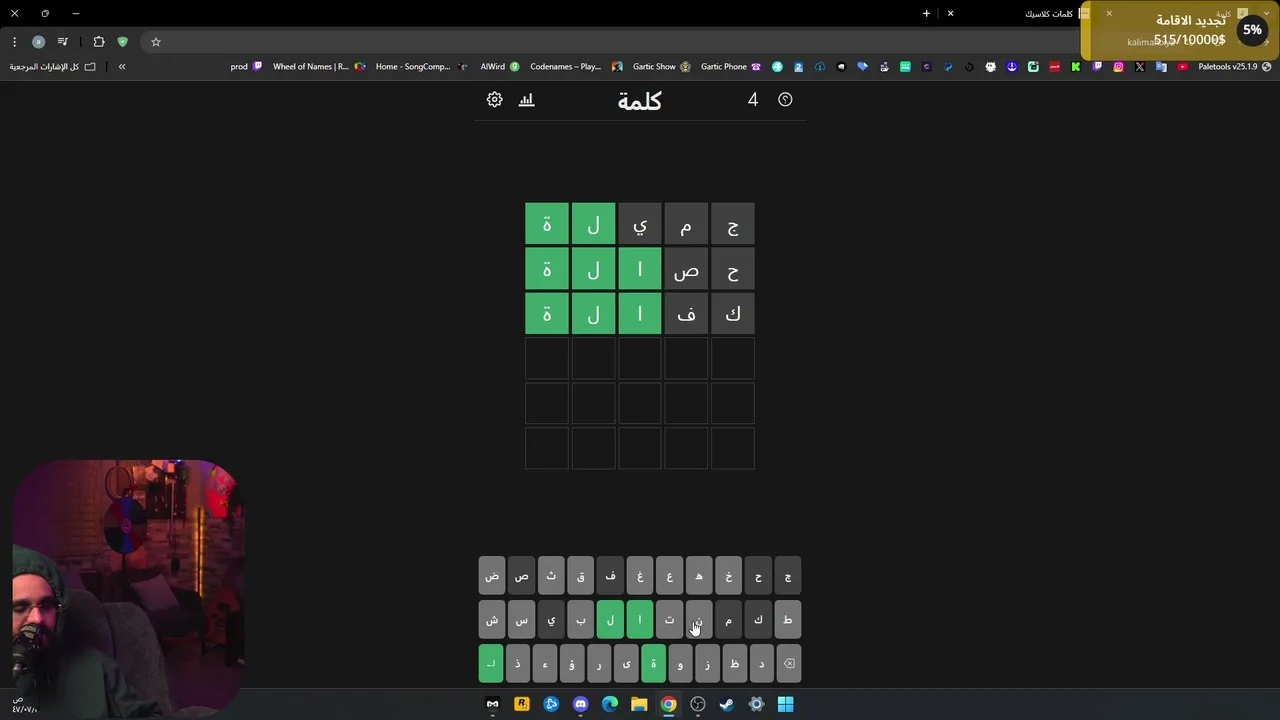Tap the ط key
The width and height of the screenshot is (1280, 720).
click(x=788, y=620)
